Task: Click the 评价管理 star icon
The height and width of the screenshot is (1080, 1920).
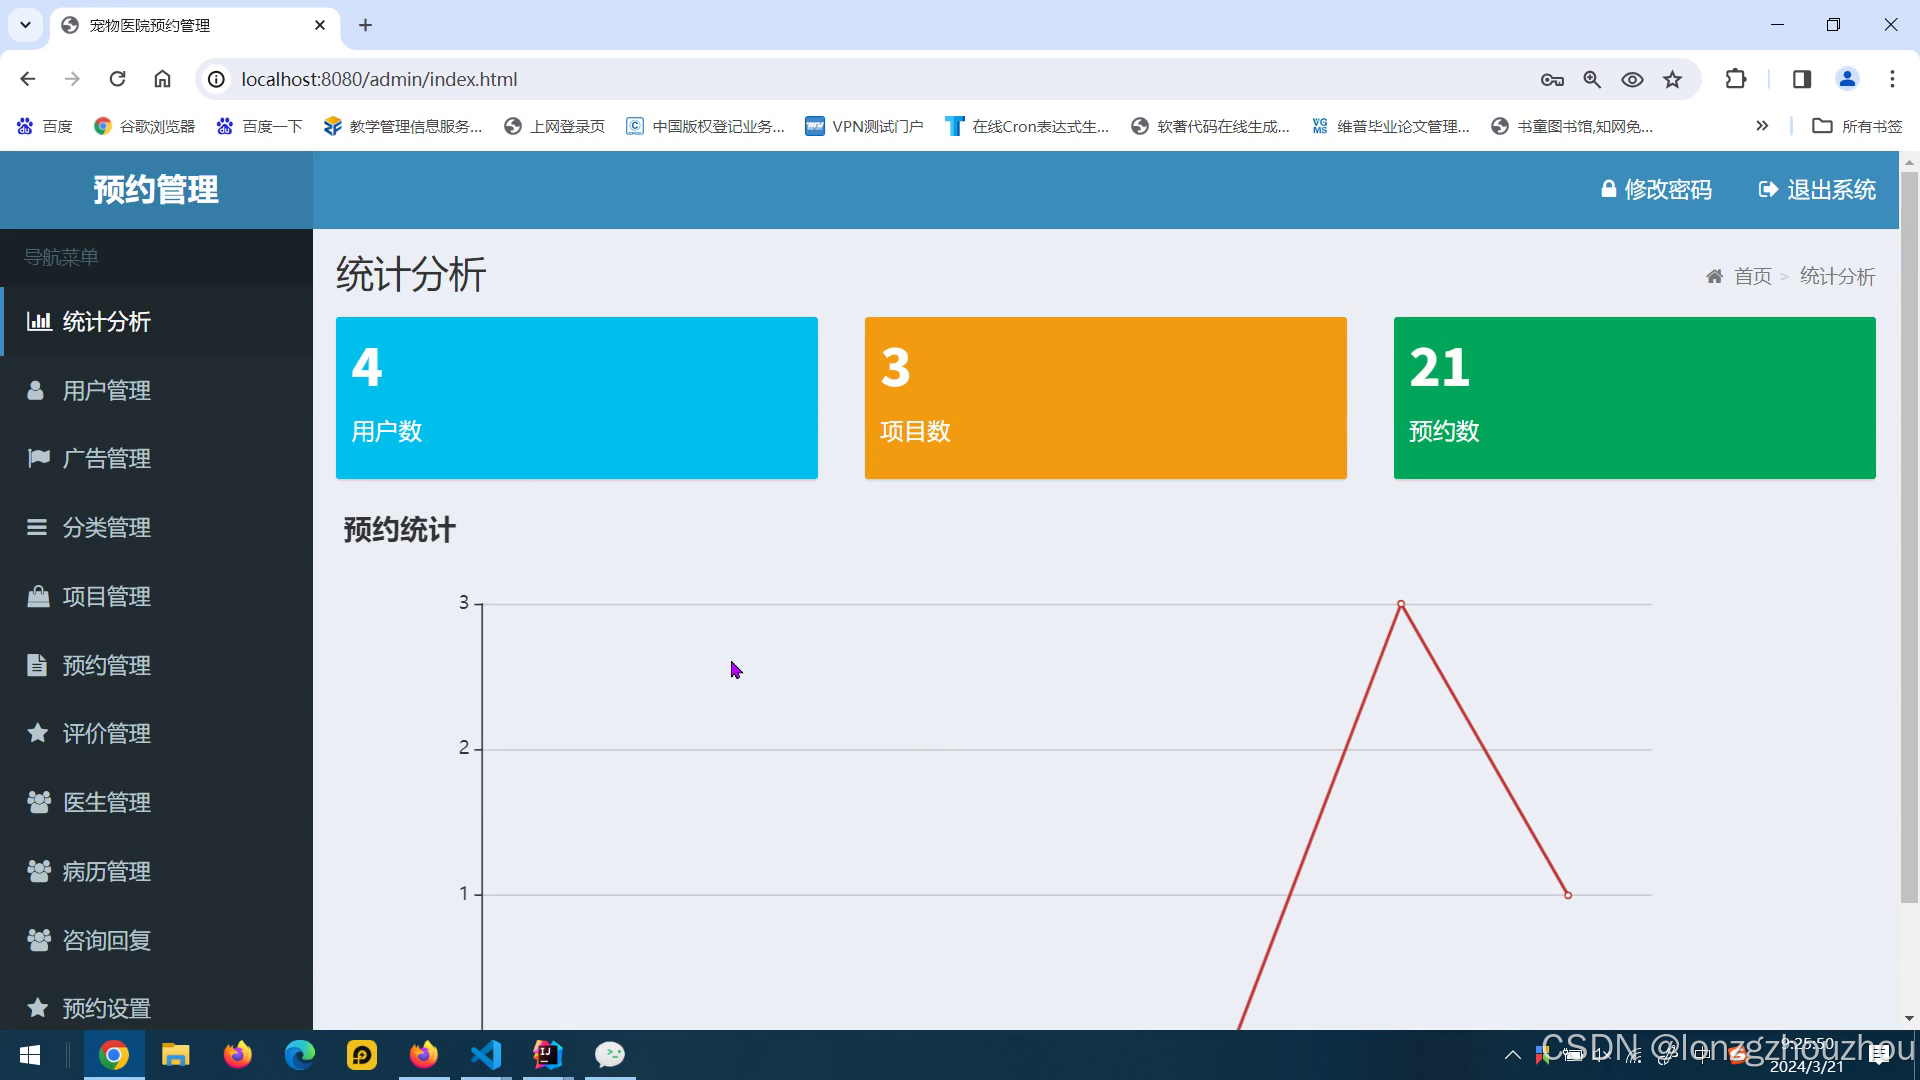Action: [38, 734]
